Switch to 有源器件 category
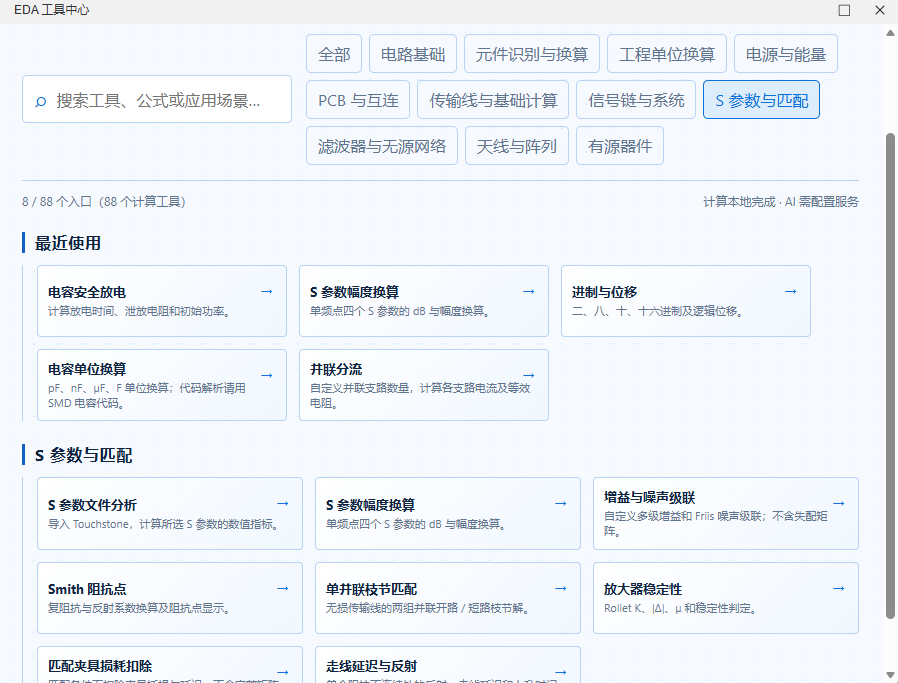Screen dimensions: 898x683 click(x=620, y=145)
